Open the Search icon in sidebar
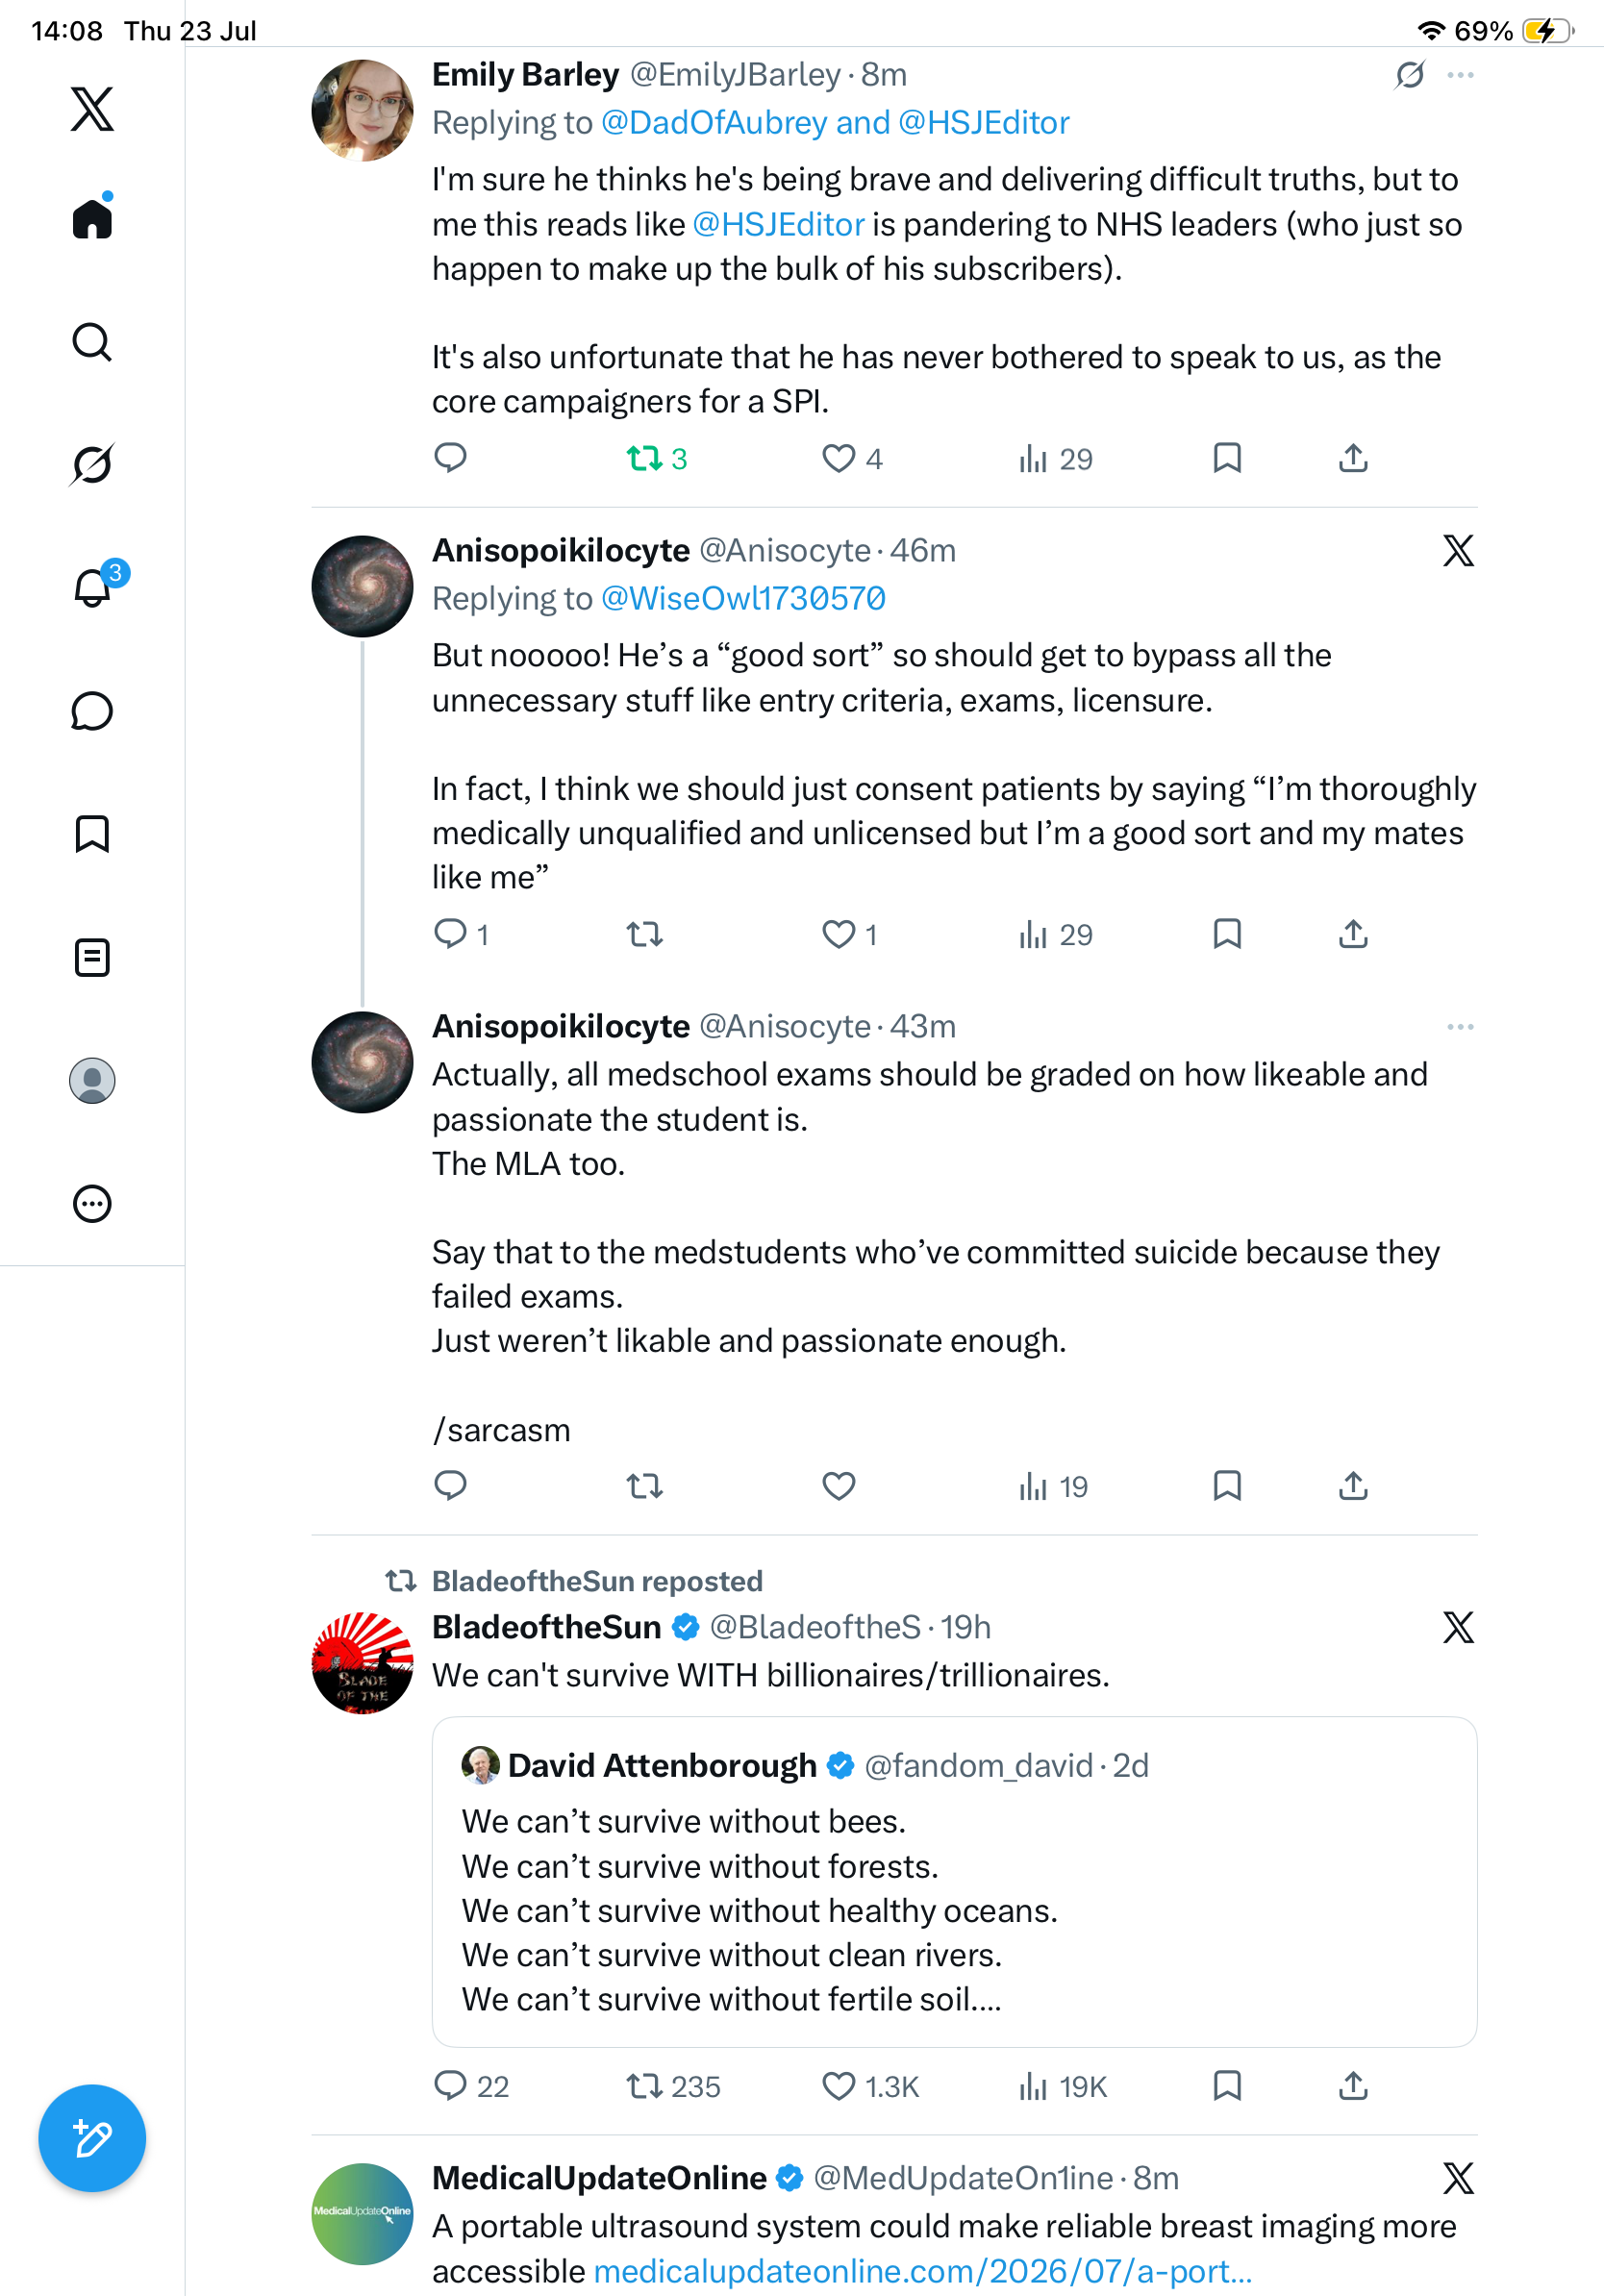Viewport: 1604px width, 2296px height. click(x=92, y=342)
